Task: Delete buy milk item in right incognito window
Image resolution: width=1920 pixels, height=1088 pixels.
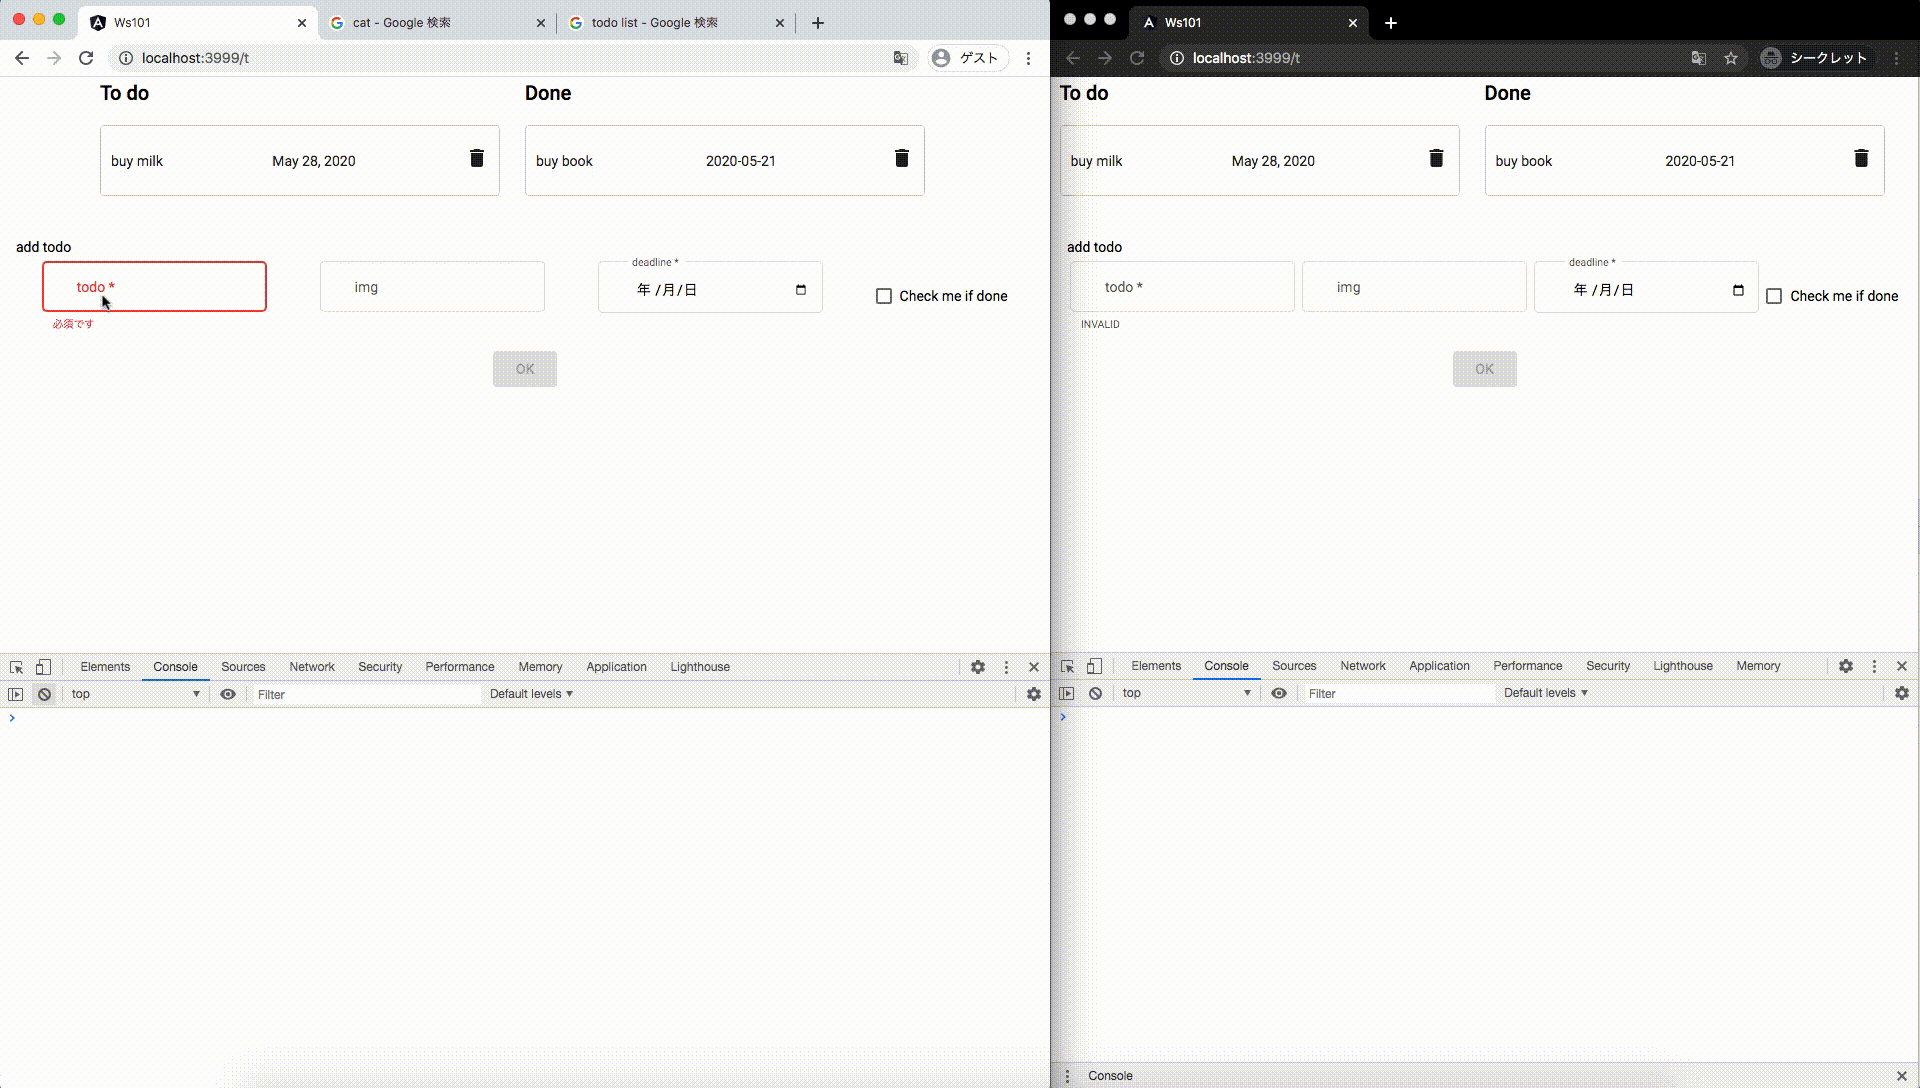Action: [1436, 159]
